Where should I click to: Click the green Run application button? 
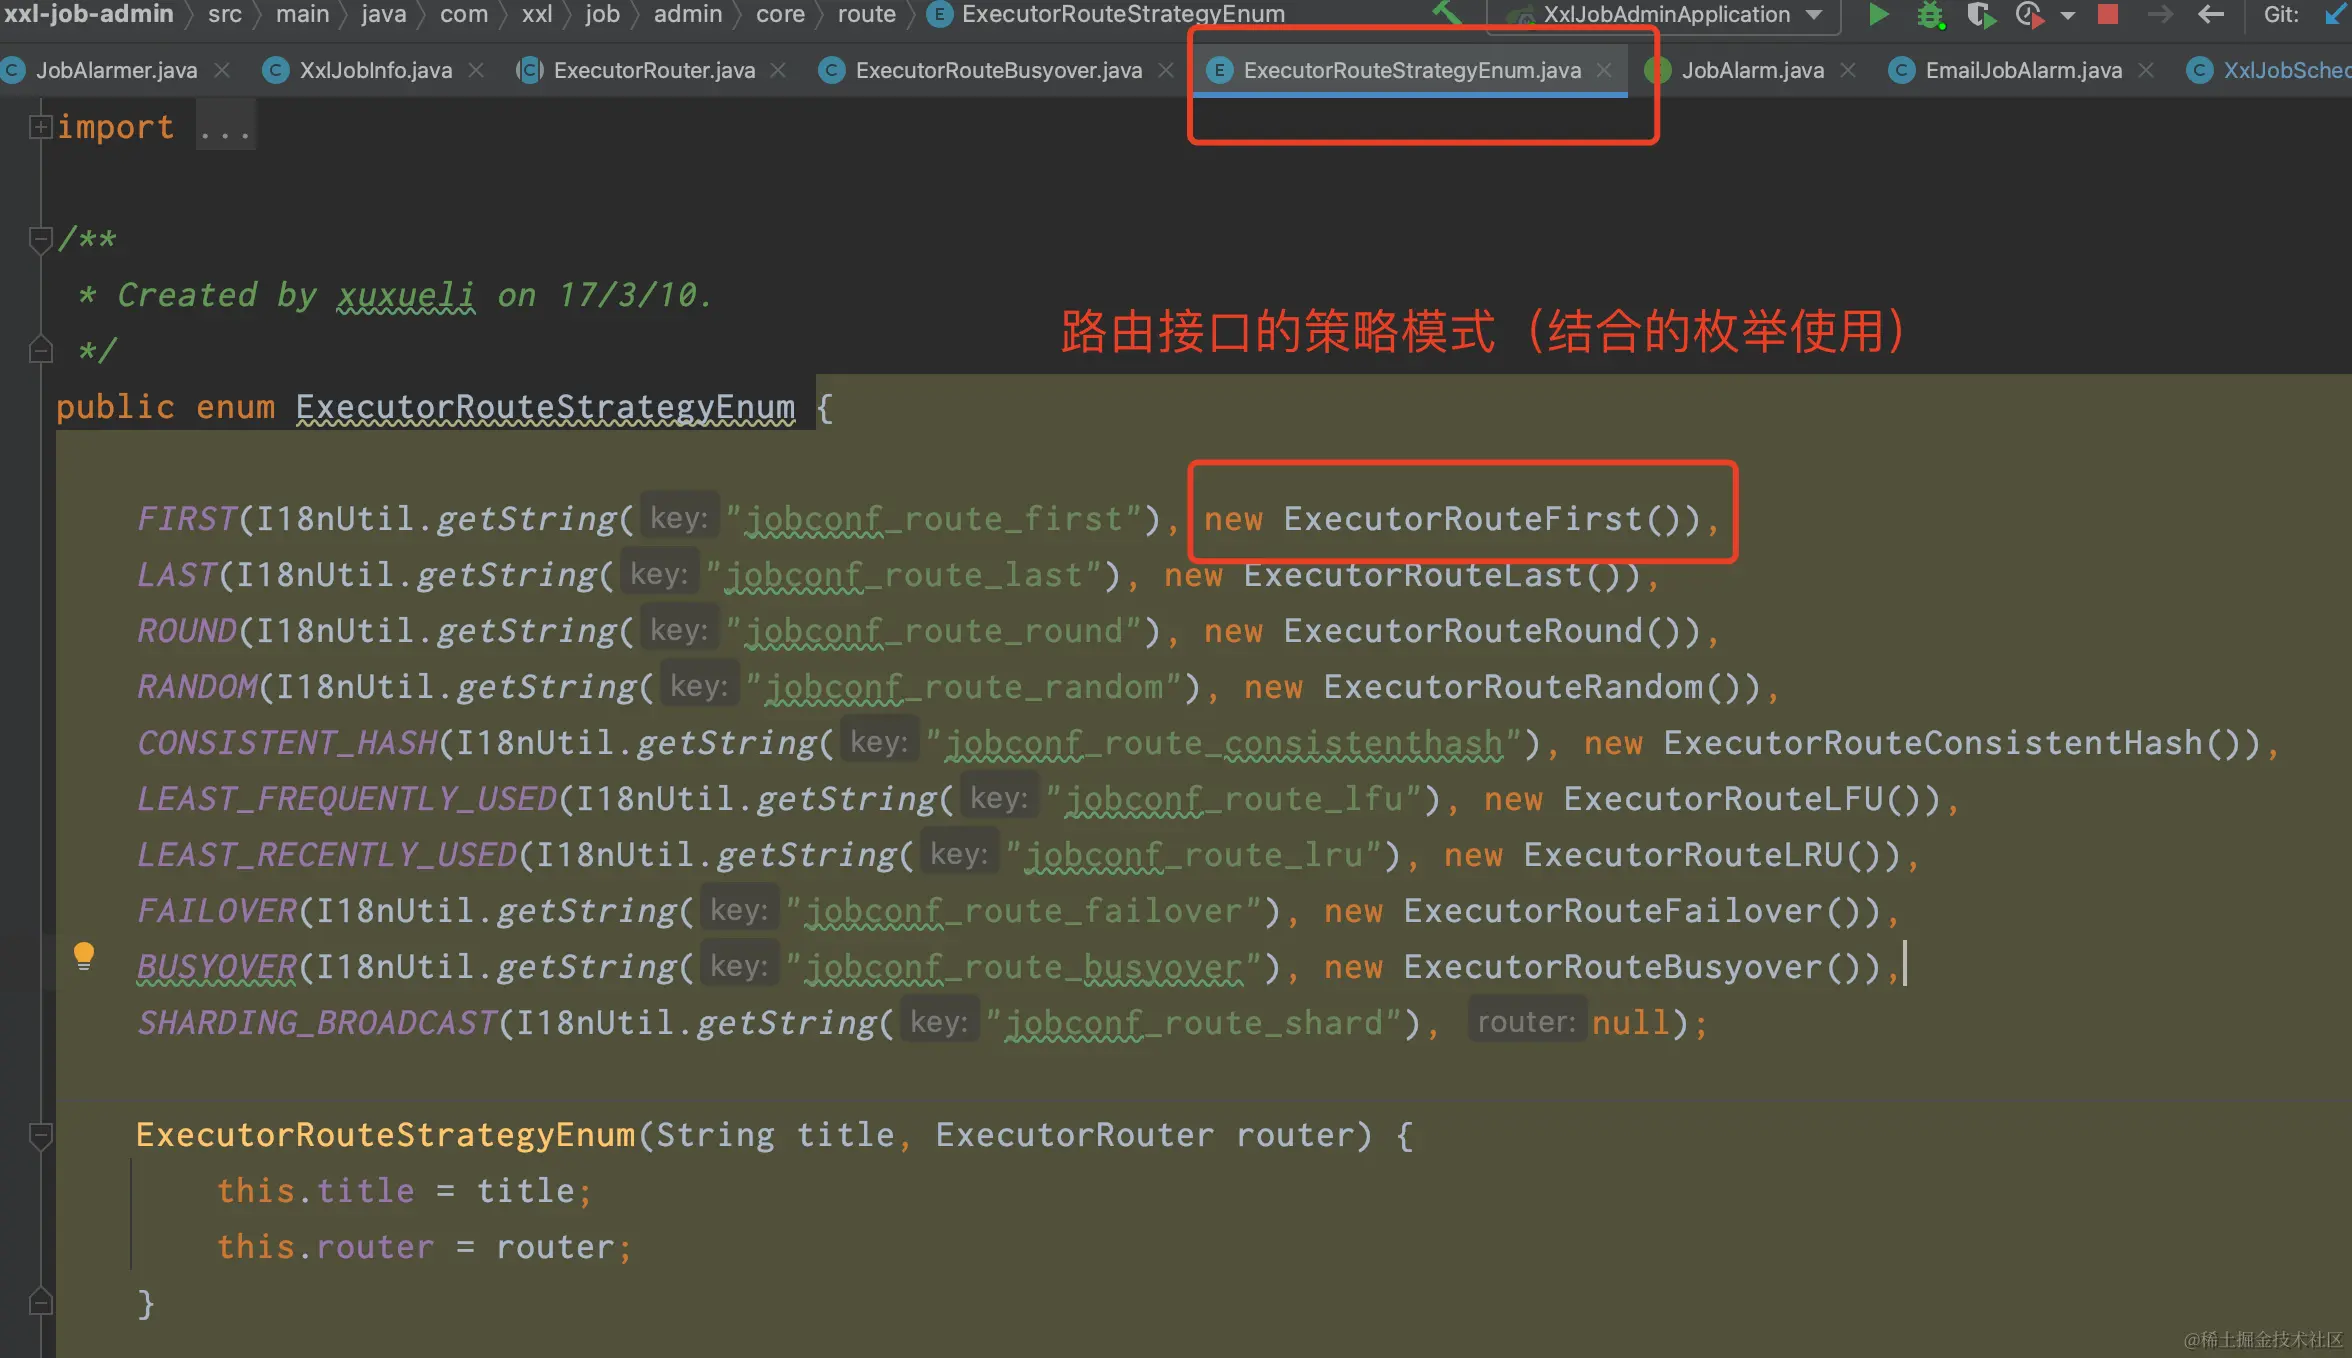(1878, 15)
